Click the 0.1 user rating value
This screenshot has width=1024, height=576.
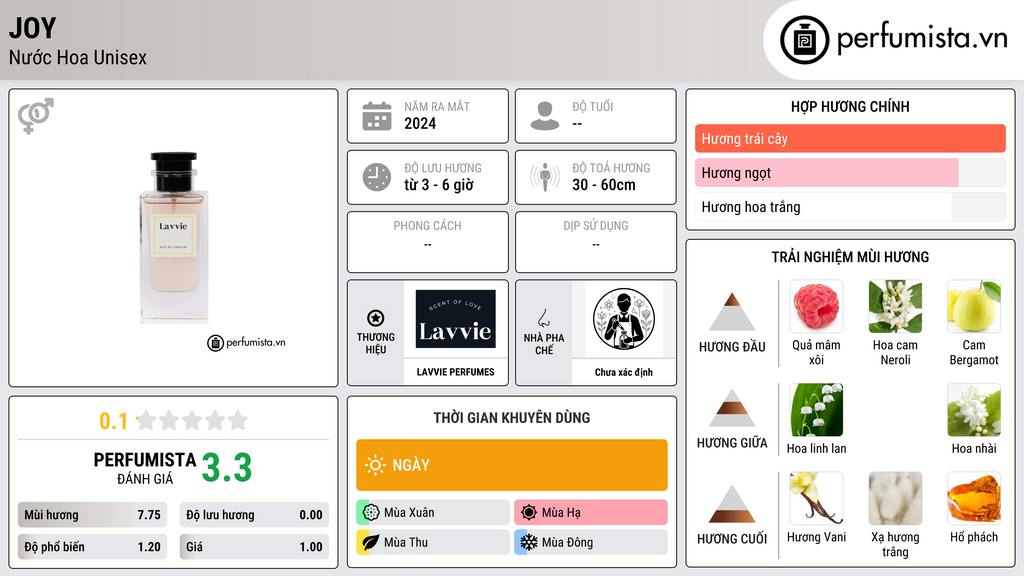pos(114,421)
